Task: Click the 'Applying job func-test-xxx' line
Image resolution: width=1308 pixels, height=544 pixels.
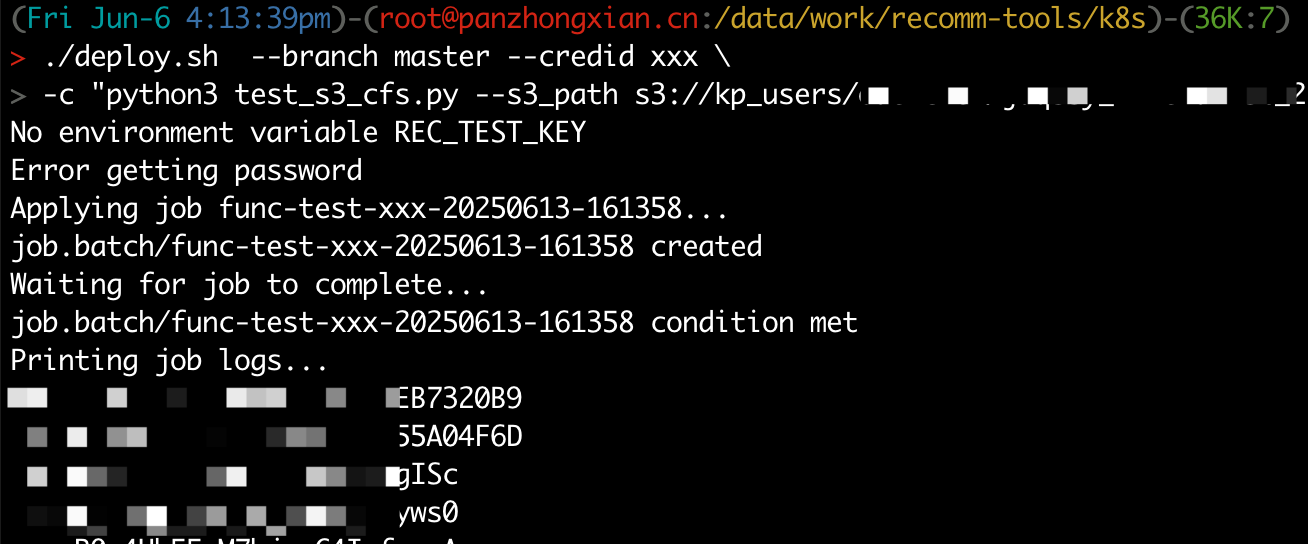Action: [370, 209]
